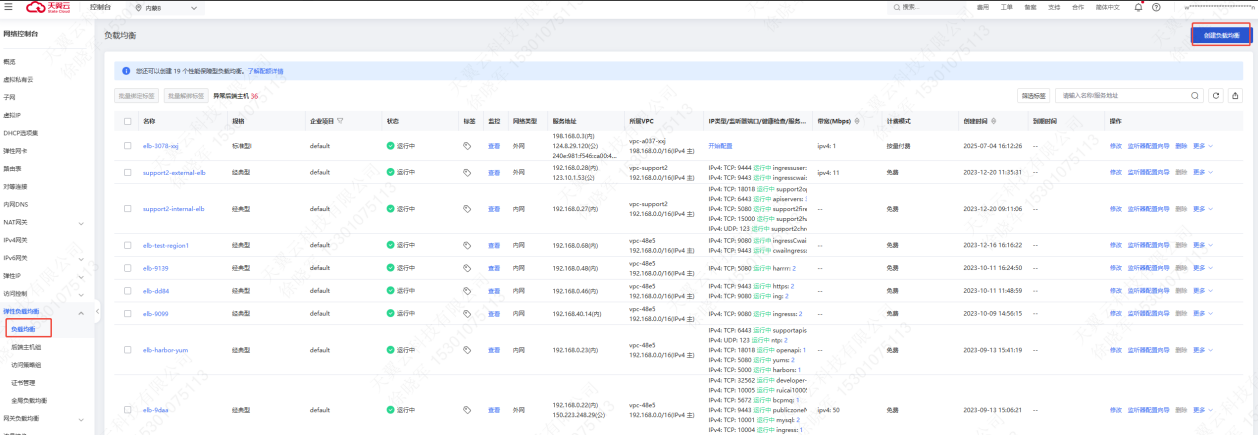Click the search icon in name filter box

(1196, 96)
